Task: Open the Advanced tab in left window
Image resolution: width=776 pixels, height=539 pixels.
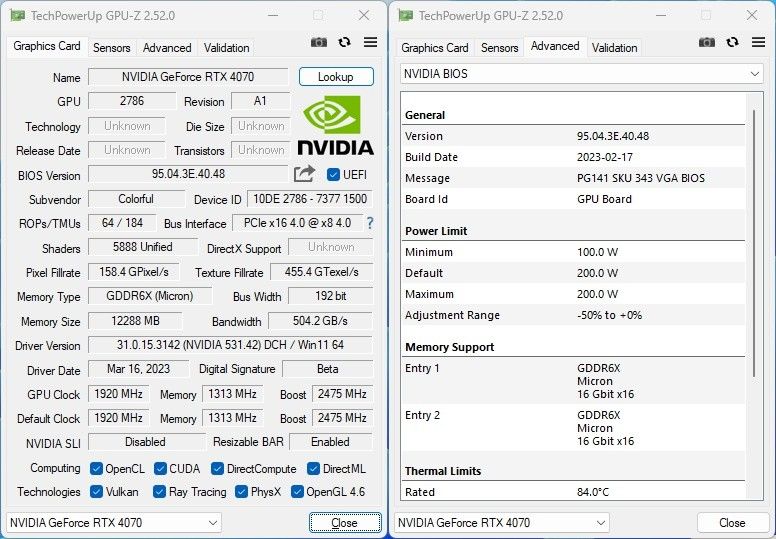Action: (167, 48)
